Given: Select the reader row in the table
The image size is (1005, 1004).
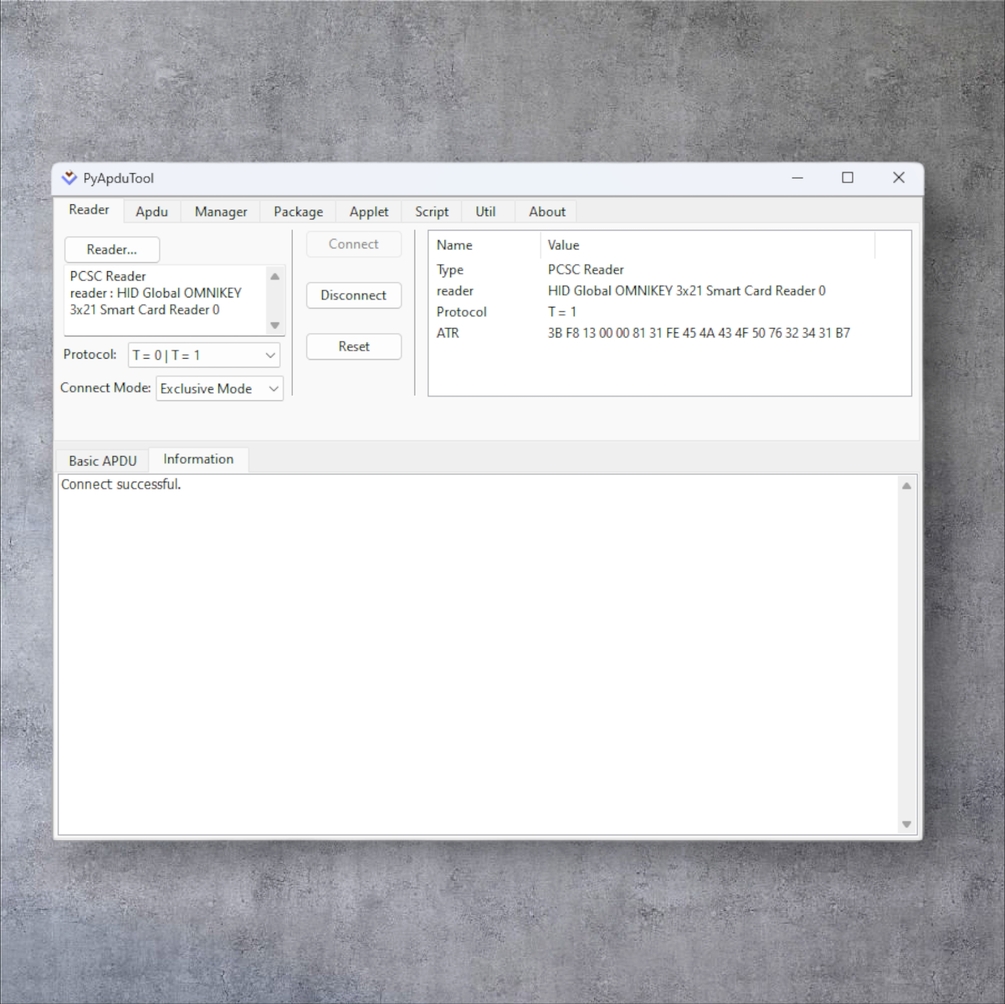Looking at the screenshot, I should (x=669, y=291).
